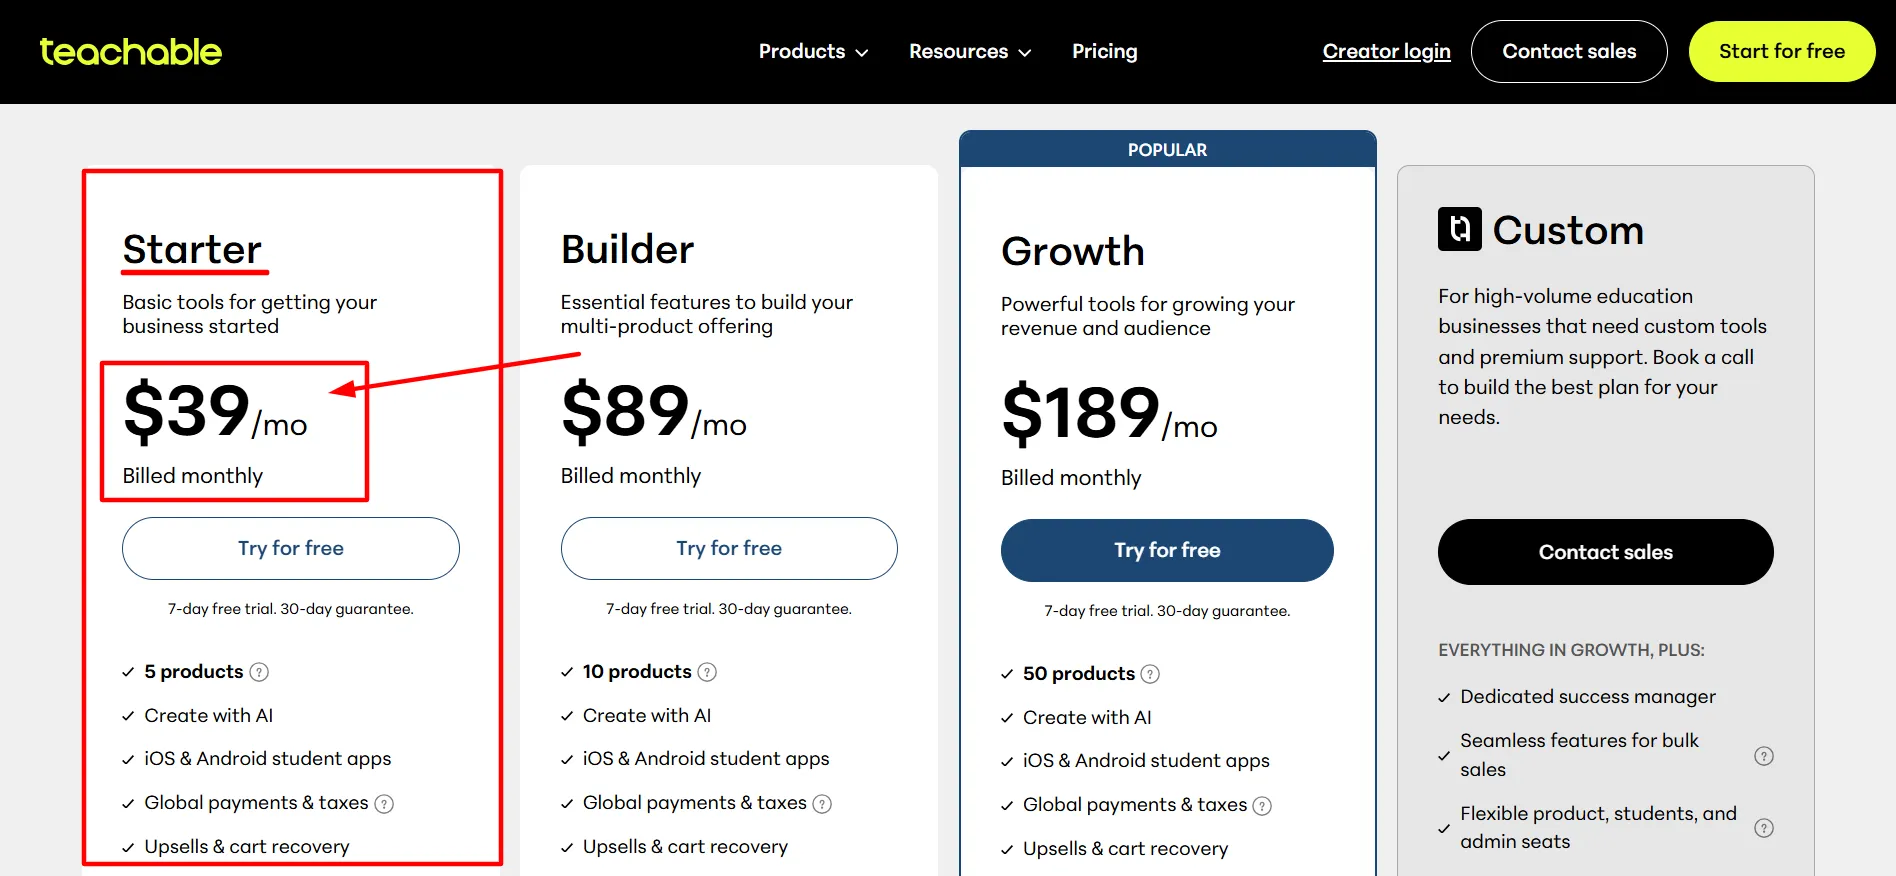Open the Pricing menu item

point(1104,51)
